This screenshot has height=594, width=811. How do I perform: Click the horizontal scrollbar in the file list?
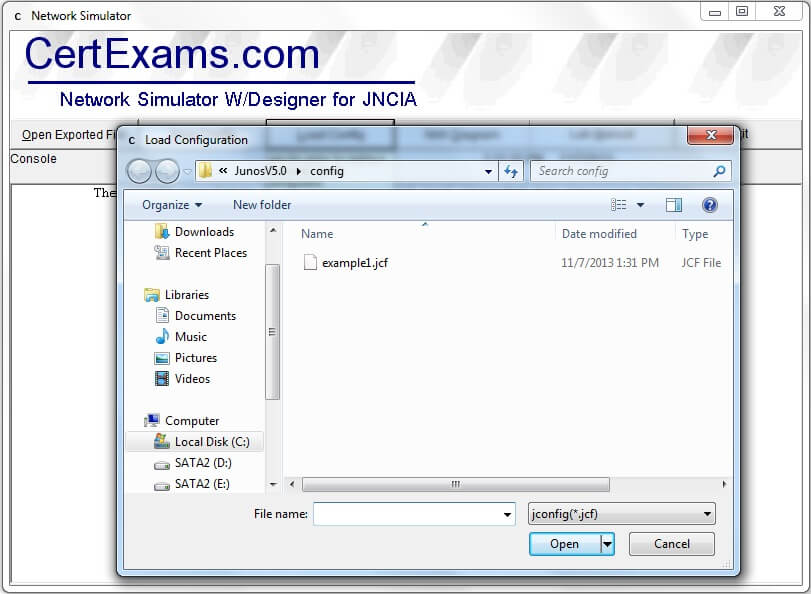tap(456, 484)
